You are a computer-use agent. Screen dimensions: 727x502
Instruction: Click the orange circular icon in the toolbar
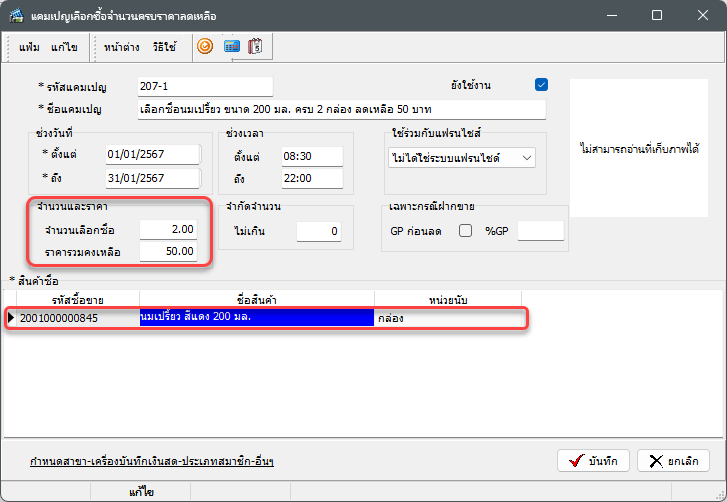pyautogui.click(x=205, y=46)
